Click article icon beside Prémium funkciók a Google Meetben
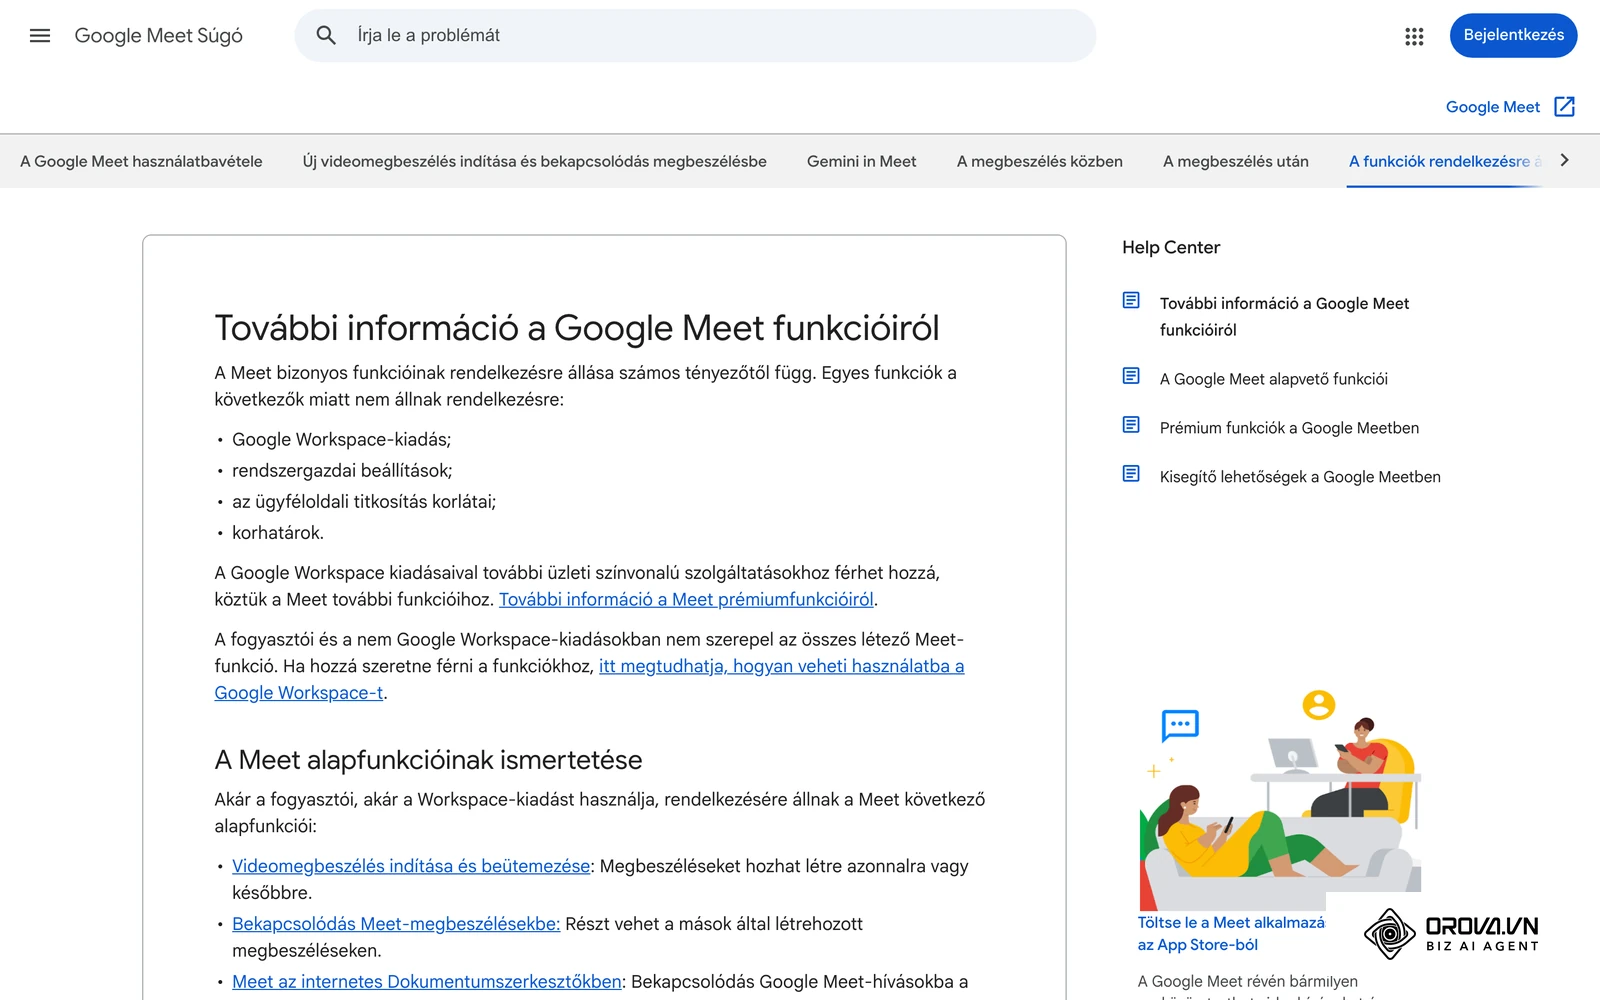The width and height of the screenshot is (1600, 1000). pos(1131,425)
